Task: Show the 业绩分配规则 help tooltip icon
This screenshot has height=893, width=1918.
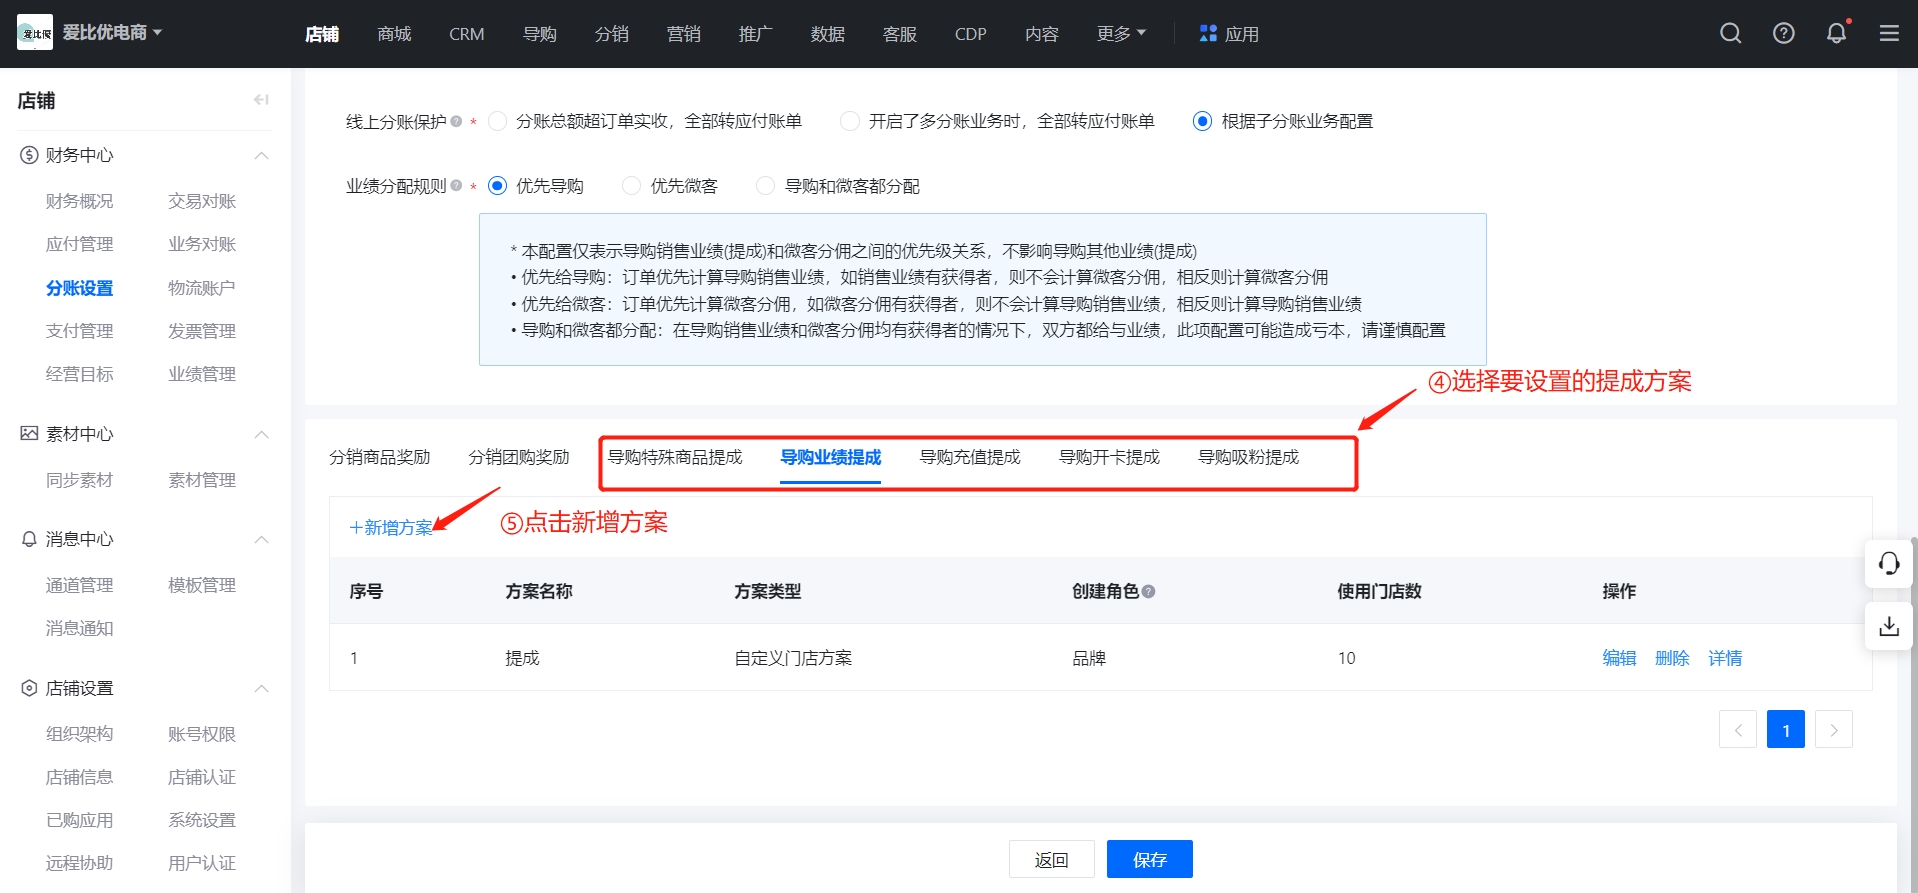Action: (x=456, y=185)
